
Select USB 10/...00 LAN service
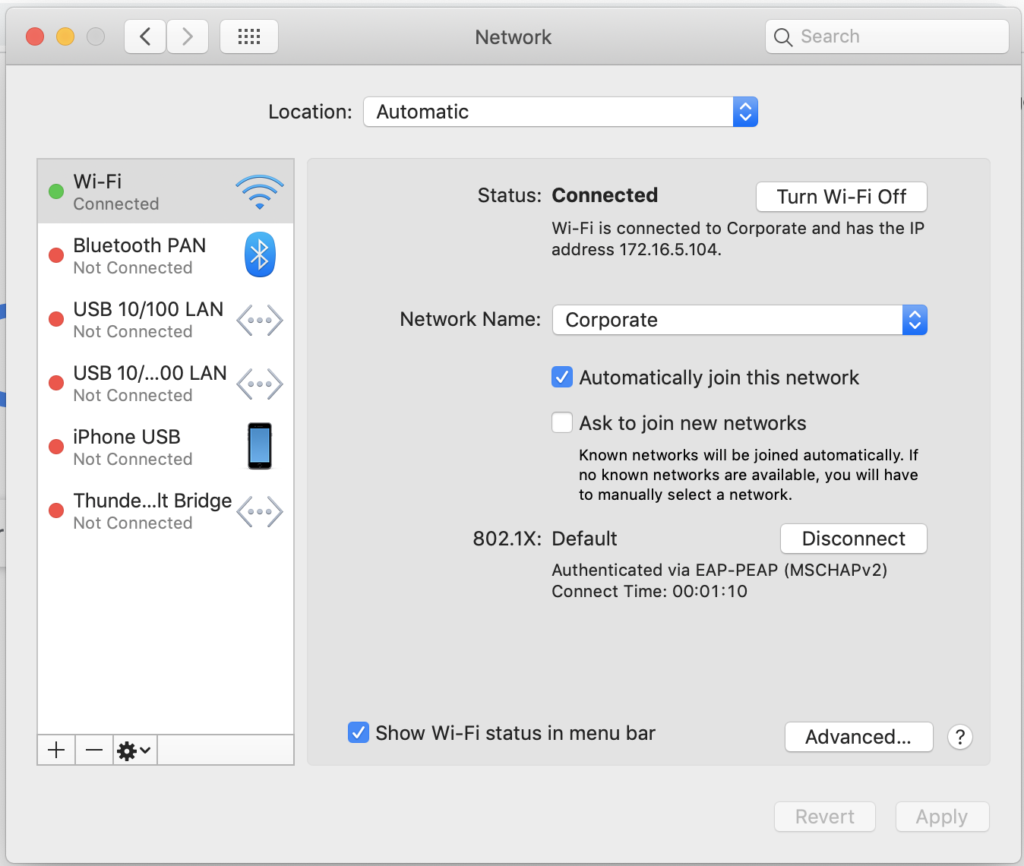point(165,383)
